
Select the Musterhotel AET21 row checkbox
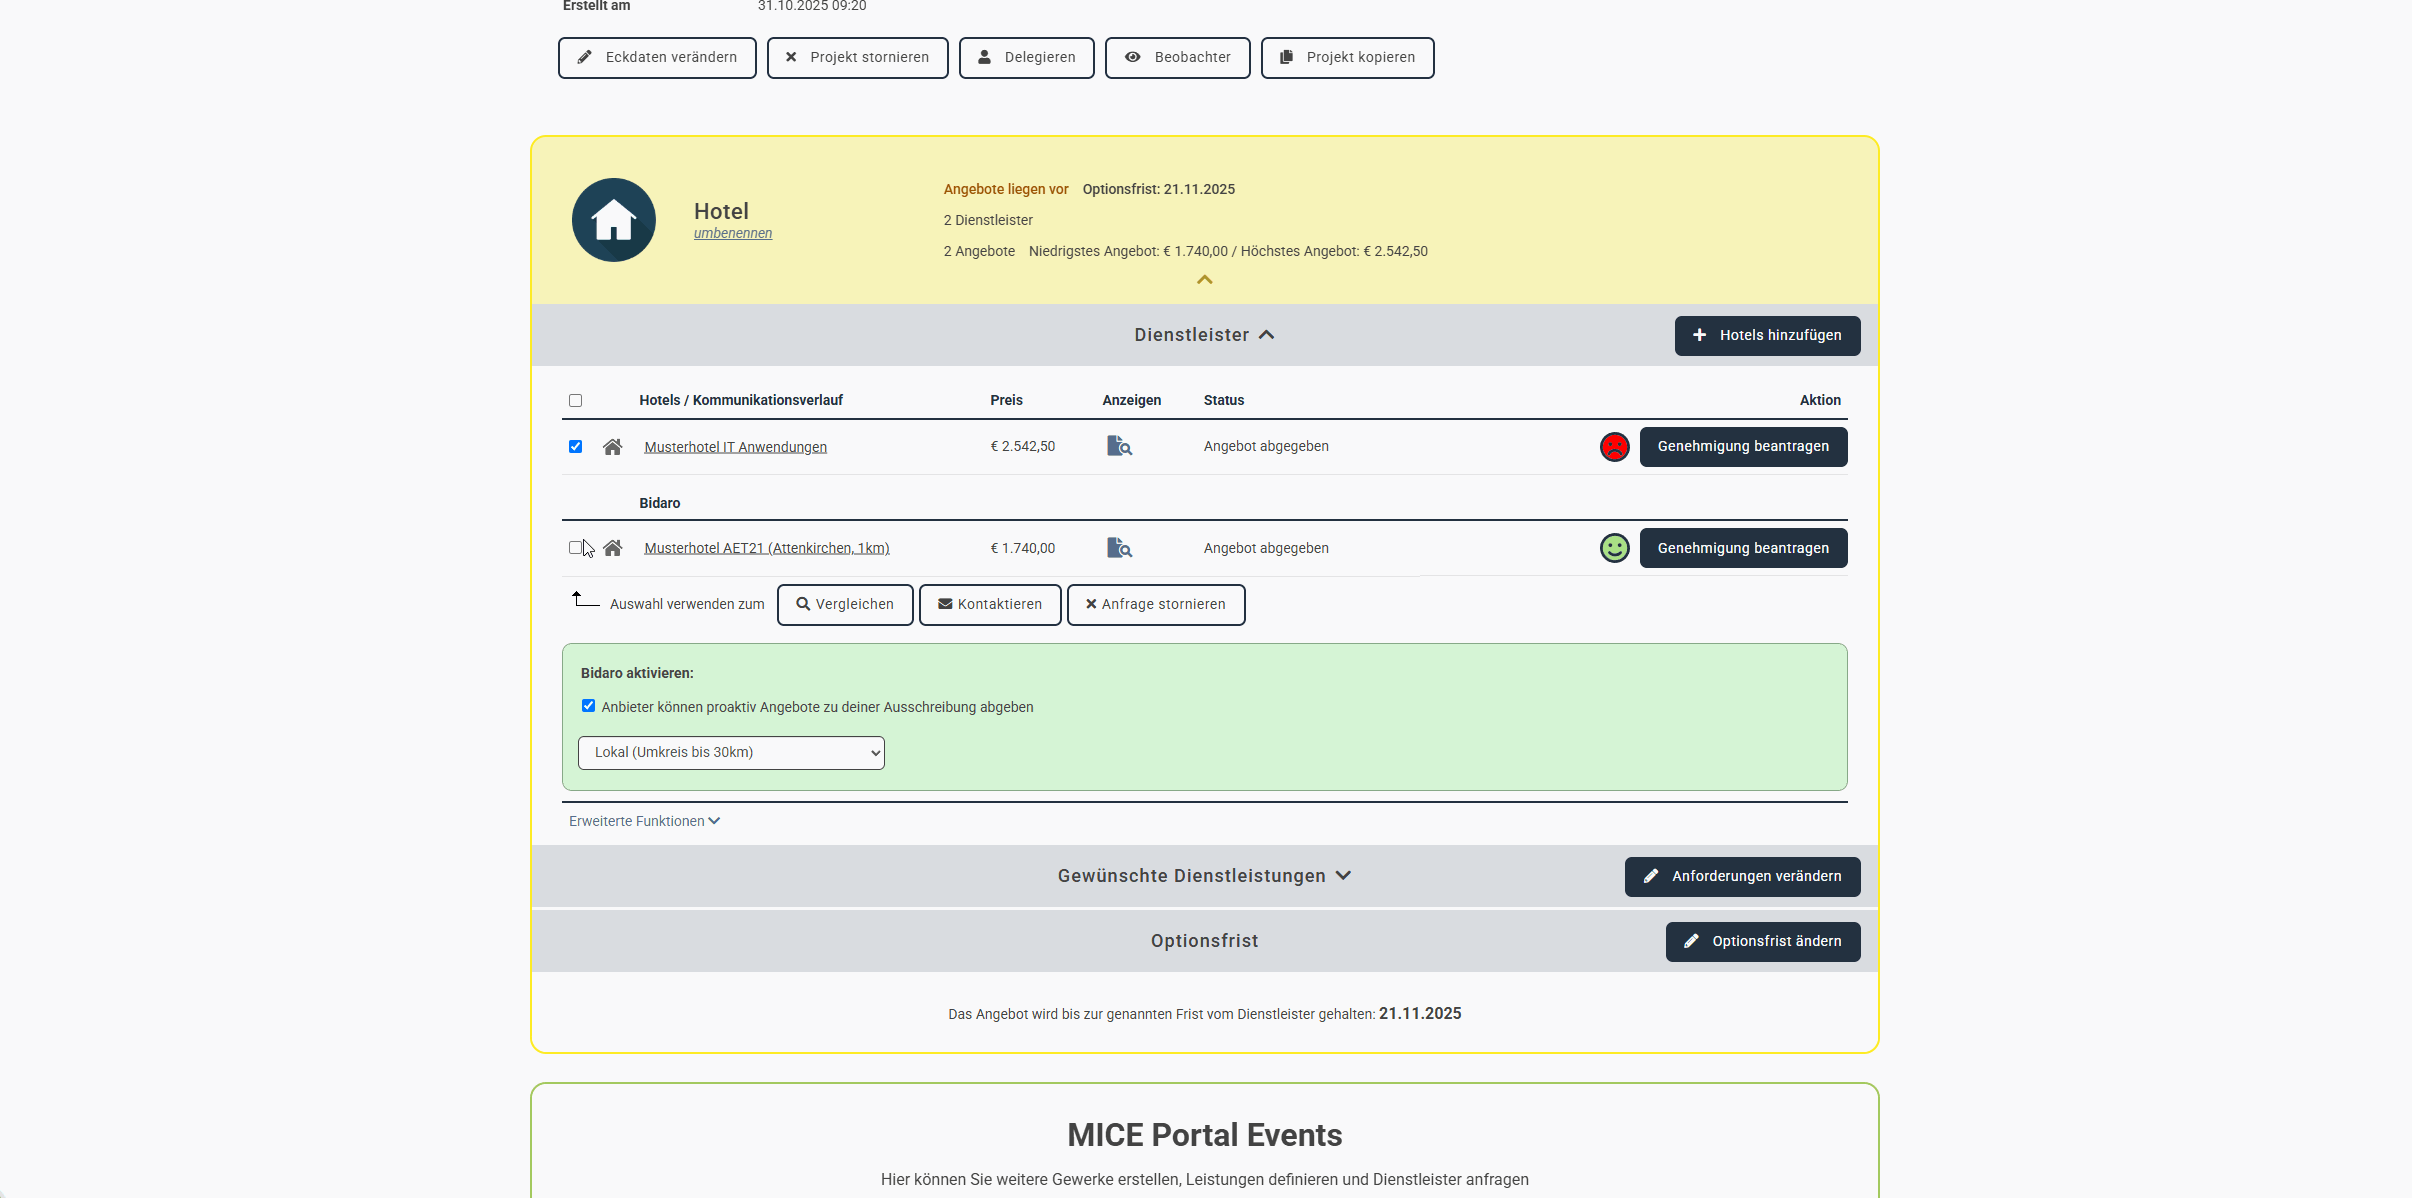coord(575,548)
